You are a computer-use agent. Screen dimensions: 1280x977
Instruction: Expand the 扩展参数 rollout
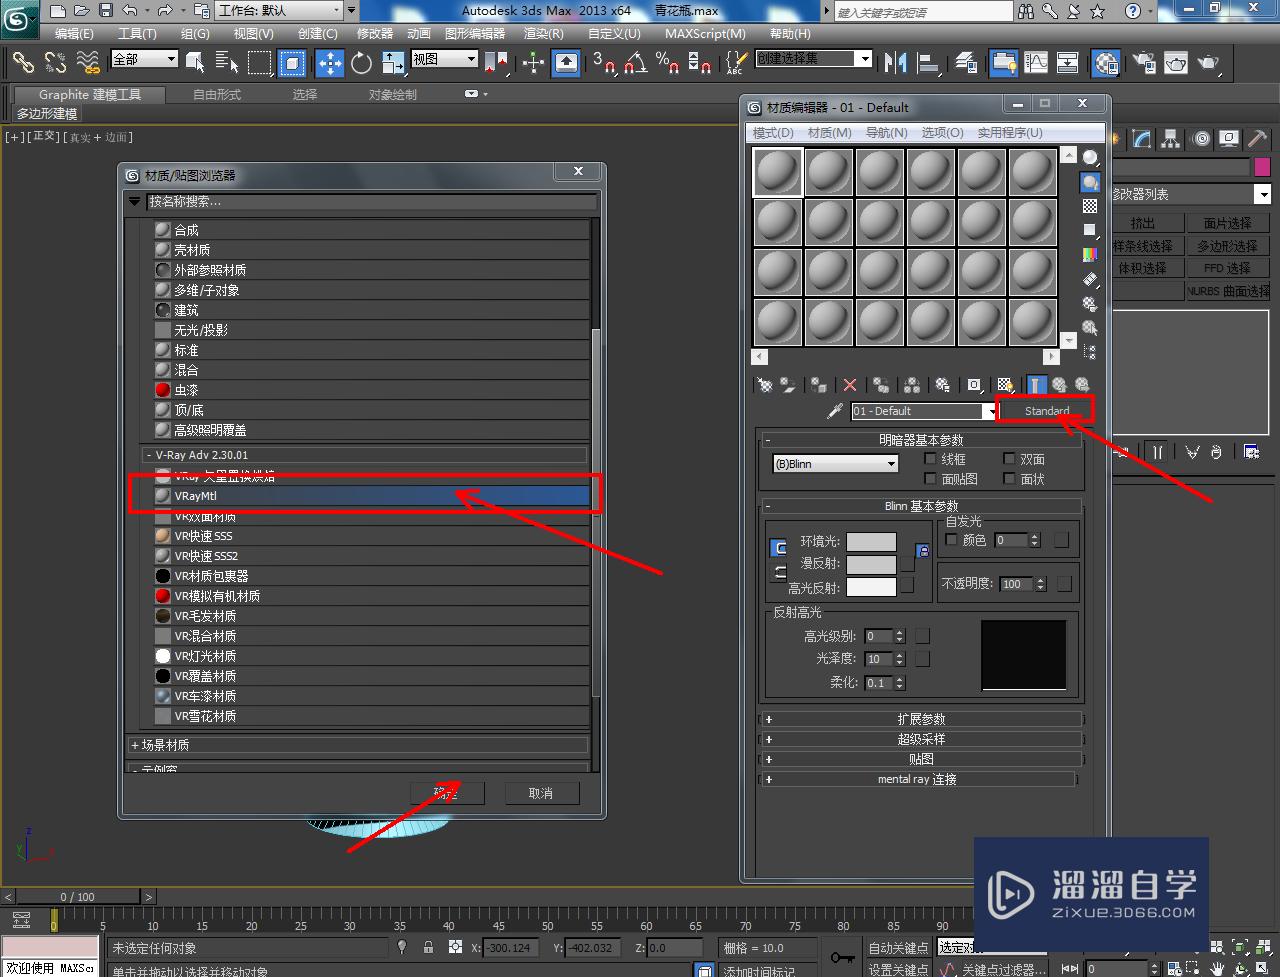pyautogui.click(x=922, y=719)
